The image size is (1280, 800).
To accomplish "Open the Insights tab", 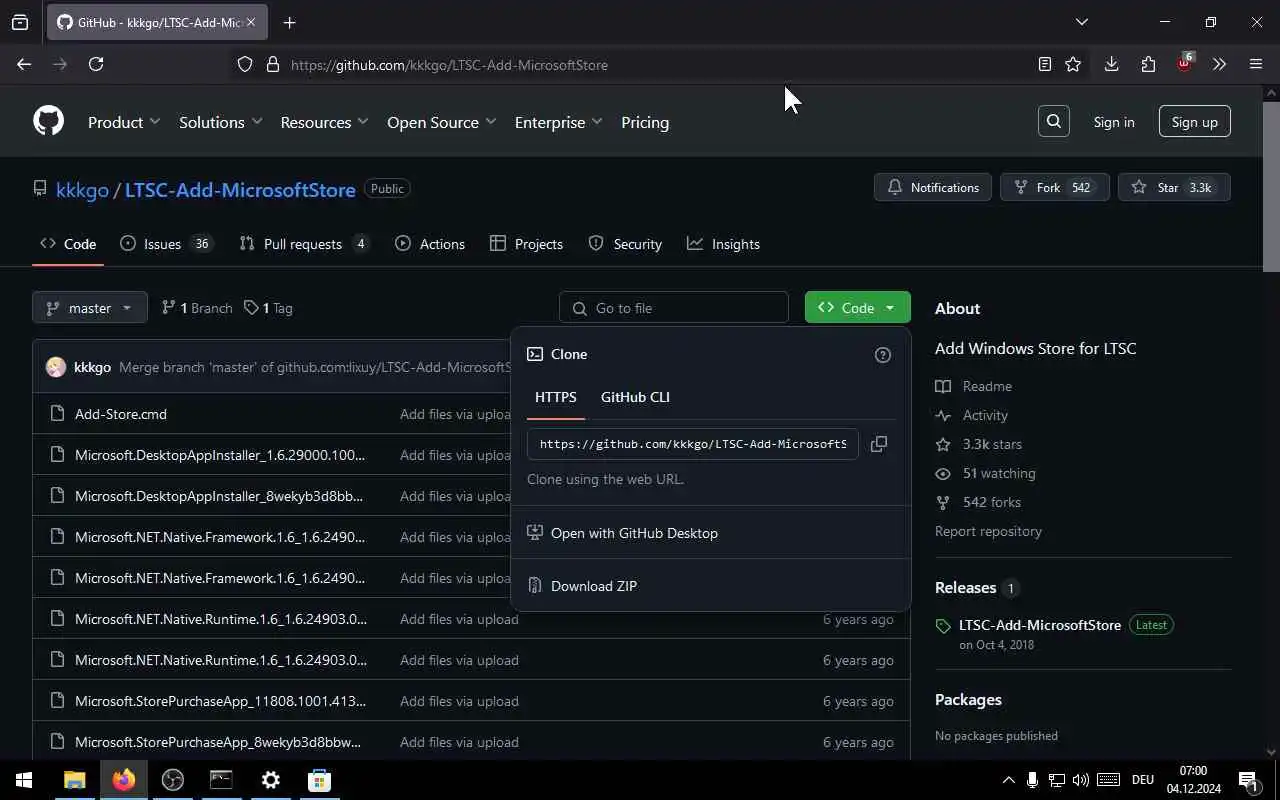I will tap(723, 244).
